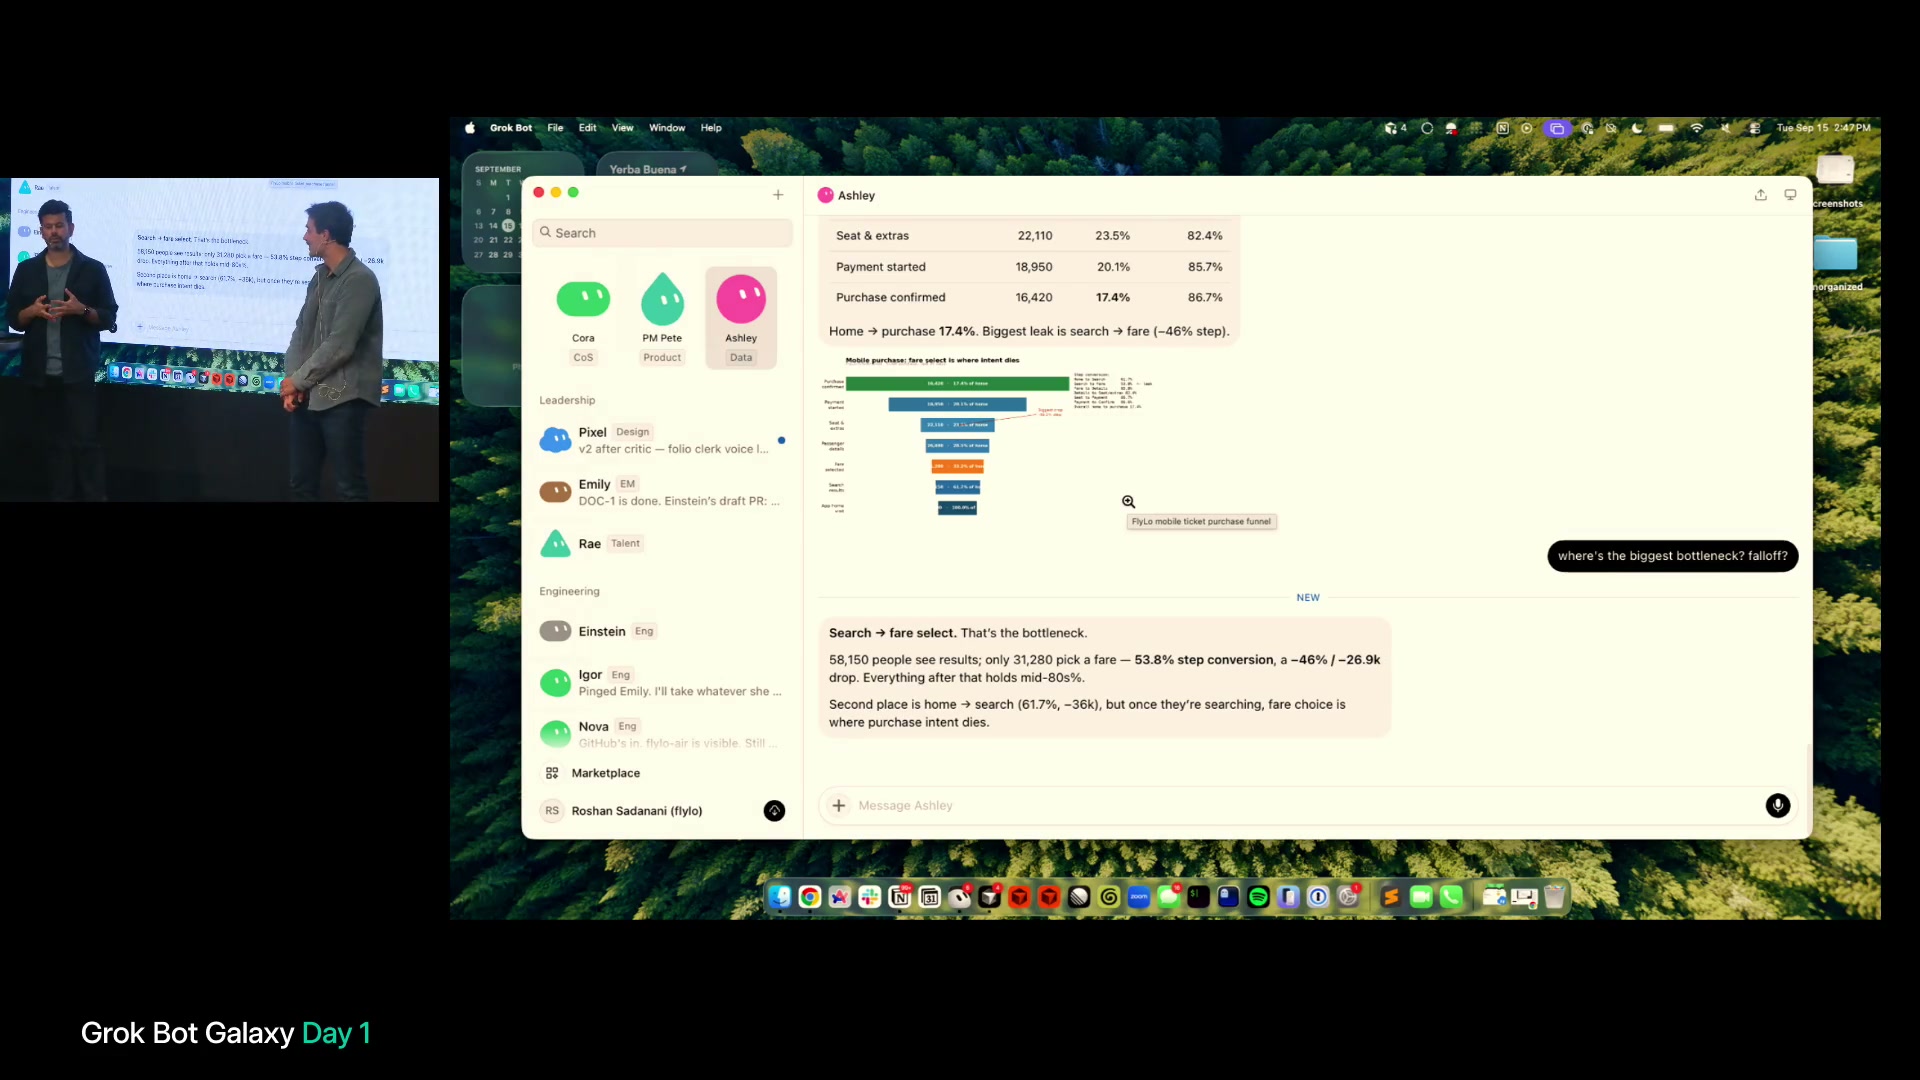Click the "where's the biggest bottleneck? falloff?" message
This screenshot has height=1080, width=1920.
(1672, 556)
